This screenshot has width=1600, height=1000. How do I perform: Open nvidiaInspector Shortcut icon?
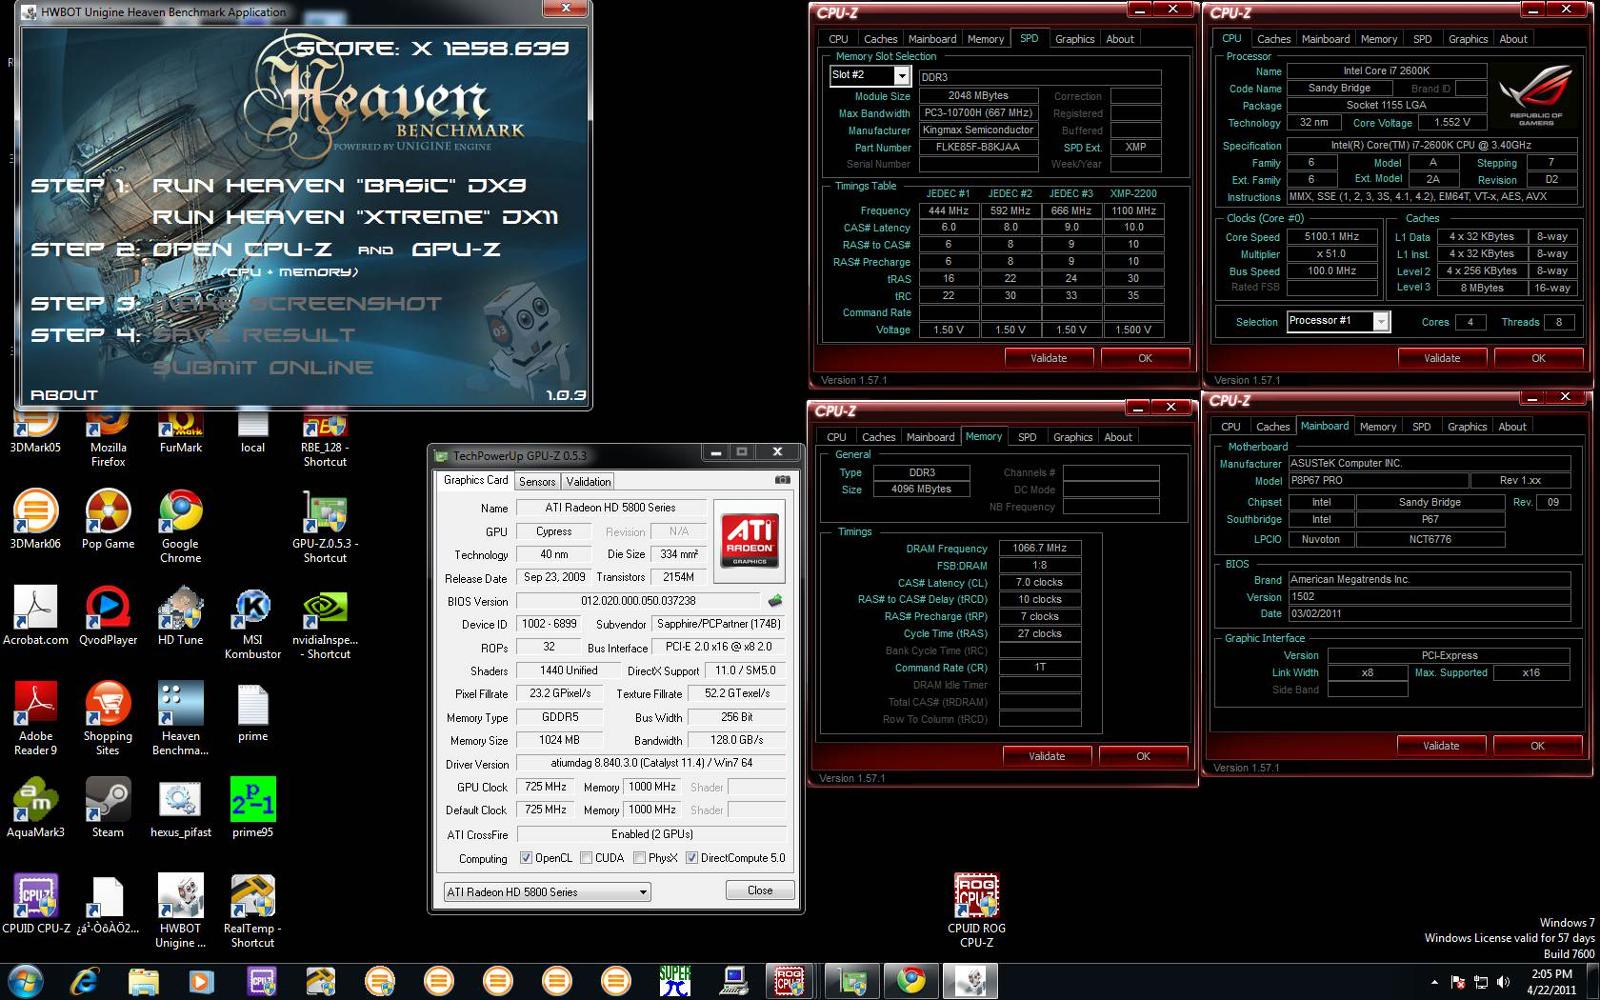pyautogui.click(x=325, y=622)
